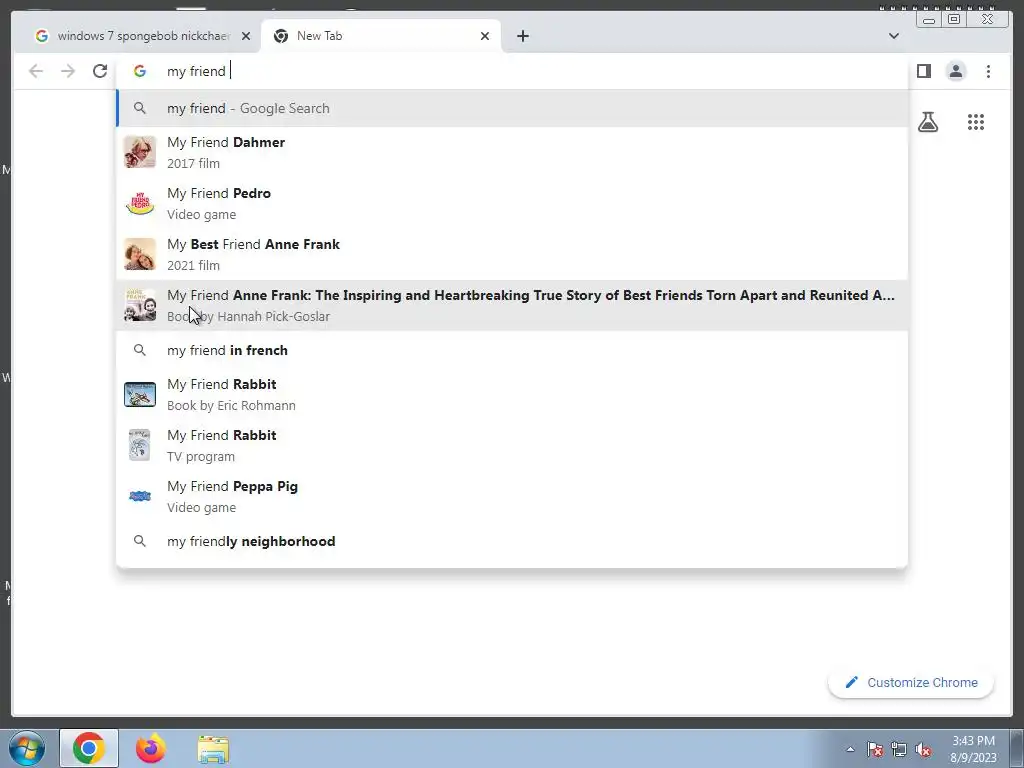Click the My Friend Rabbit book cover thumbnail
1024x768 pixels.
click(x=140, y=394)
